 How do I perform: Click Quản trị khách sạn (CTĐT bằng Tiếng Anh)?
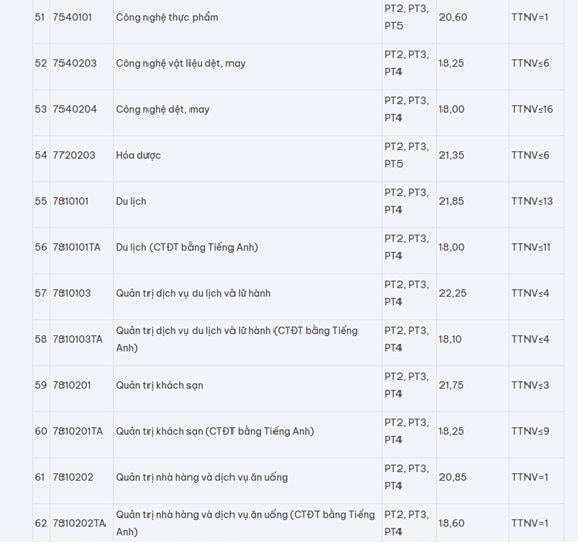tap(215, 431)
